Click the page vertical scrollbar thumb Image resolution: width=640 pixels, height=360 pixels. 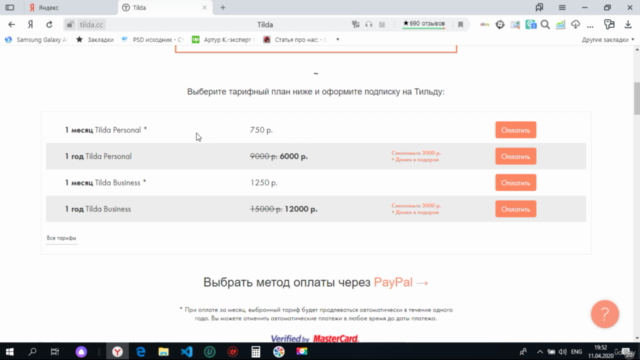pyautogui.click(x=637, y=98)
